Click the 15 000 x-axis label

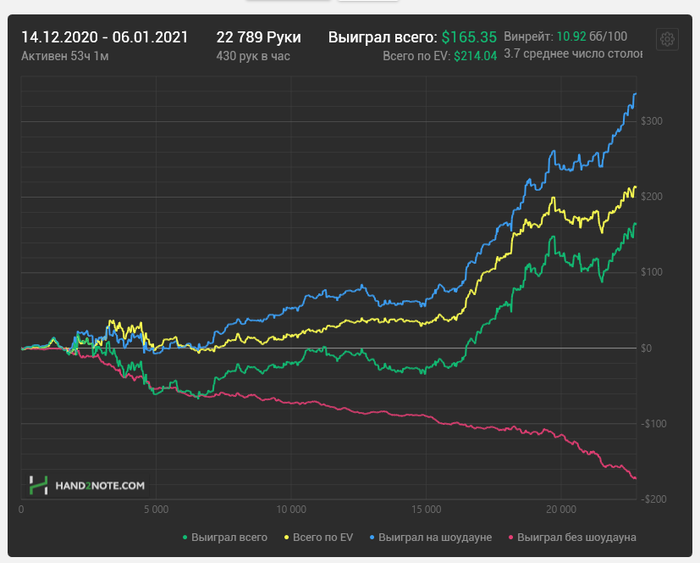pyautogui.click(x=426, y=509)
